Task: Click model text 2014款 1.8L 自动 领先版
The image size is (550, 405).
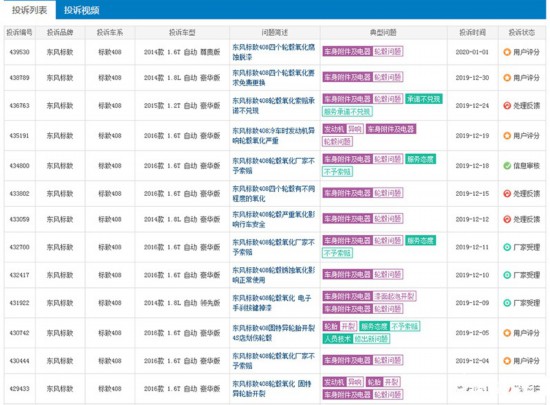Action: (x=182, y=303)
